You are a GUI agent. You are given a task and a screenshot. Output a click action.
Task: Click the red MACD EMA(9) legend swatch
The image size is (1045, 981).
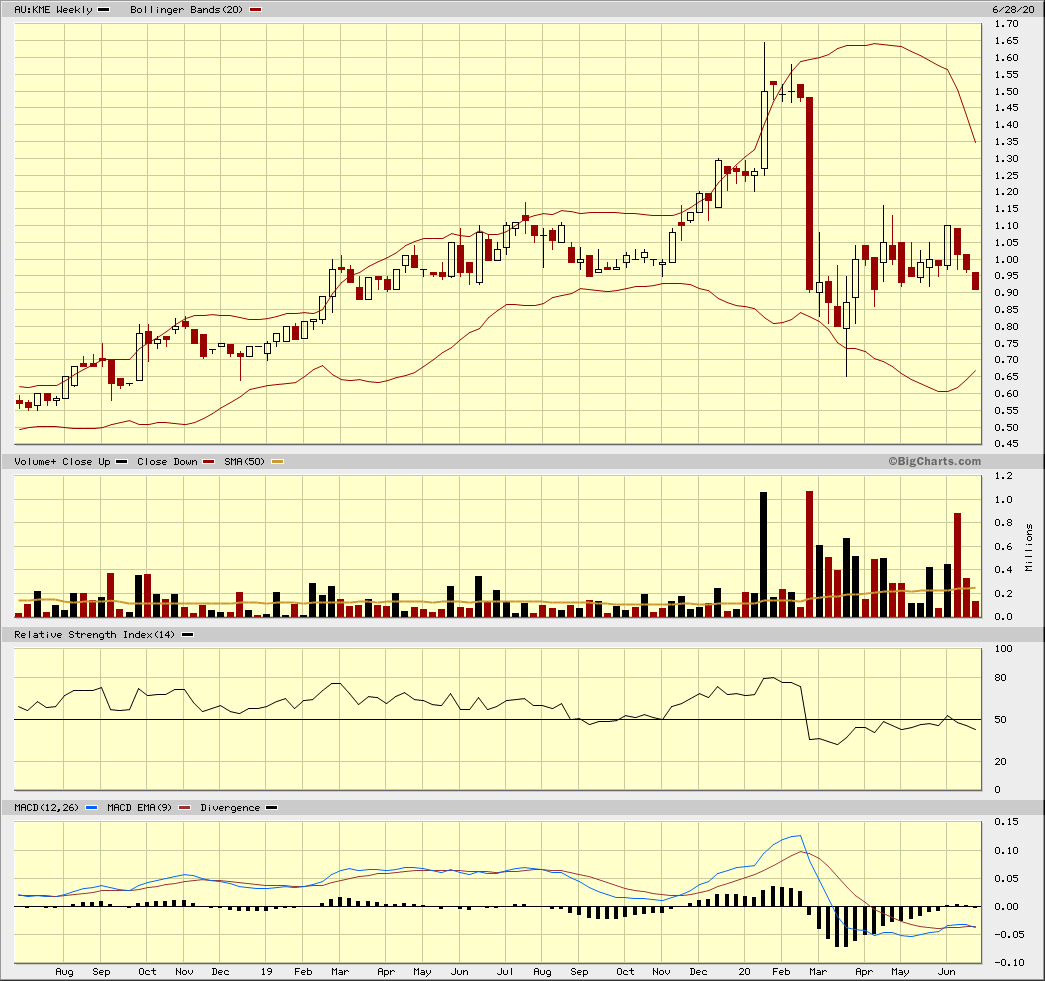coord(185,807)
